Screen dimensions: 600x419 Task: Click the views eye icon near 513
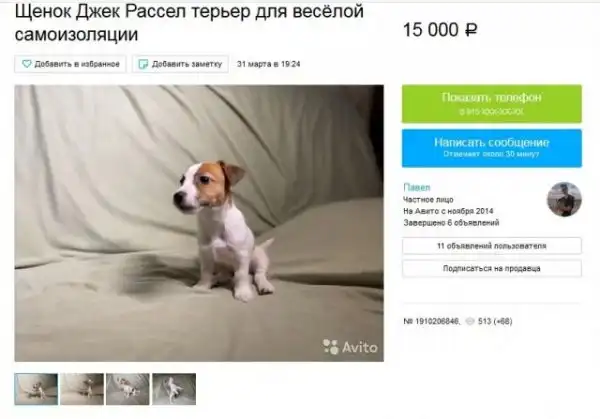click(x=470, y=321)
